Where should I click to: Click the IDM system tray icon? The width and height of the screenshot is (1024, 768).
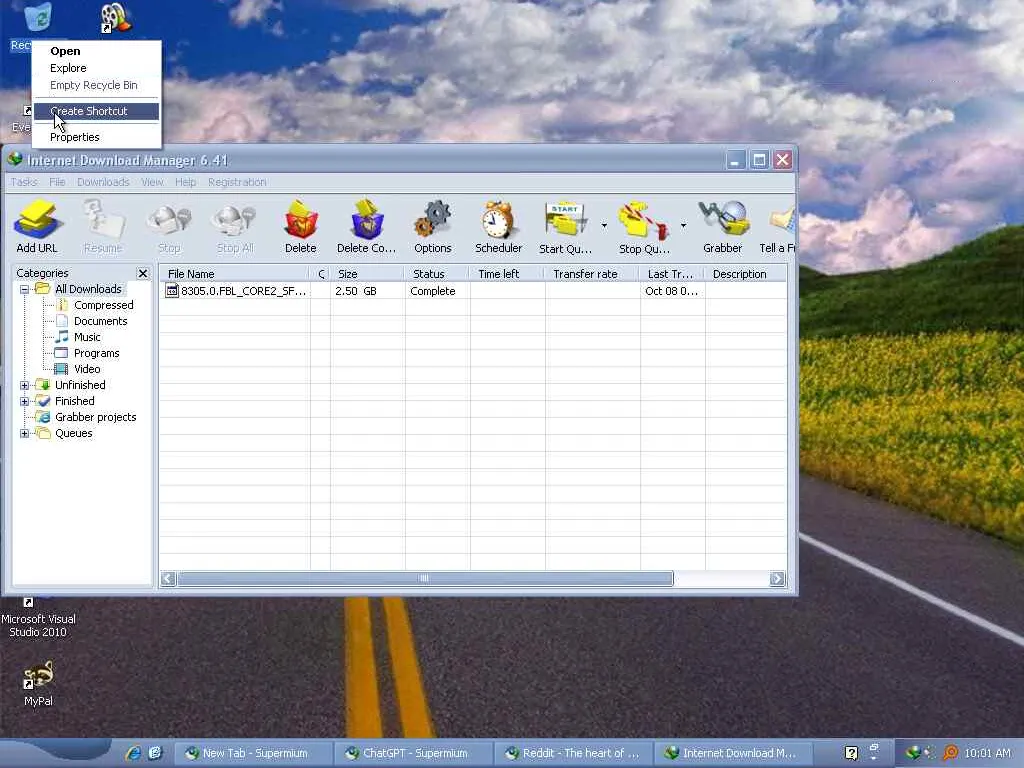coord(913,753)
